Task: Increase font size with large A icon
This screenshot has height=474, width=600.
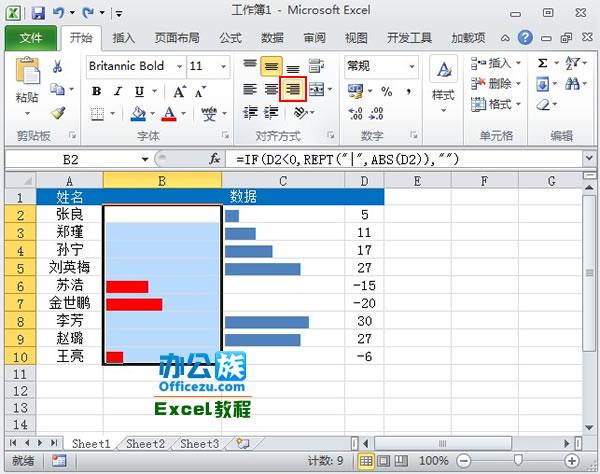Action: (179, 91)
